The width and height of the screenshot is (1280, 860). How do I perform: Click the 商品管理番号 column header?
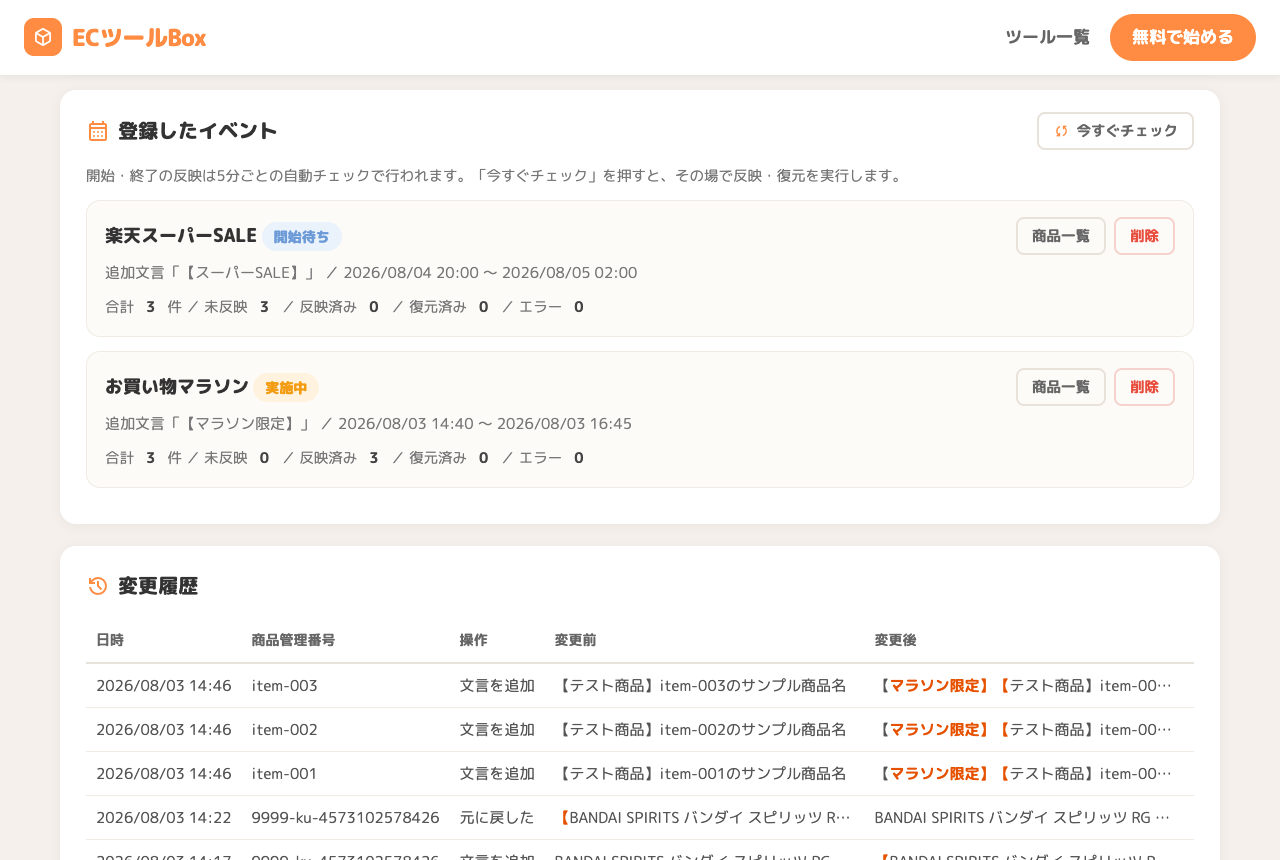pos(293,640)
